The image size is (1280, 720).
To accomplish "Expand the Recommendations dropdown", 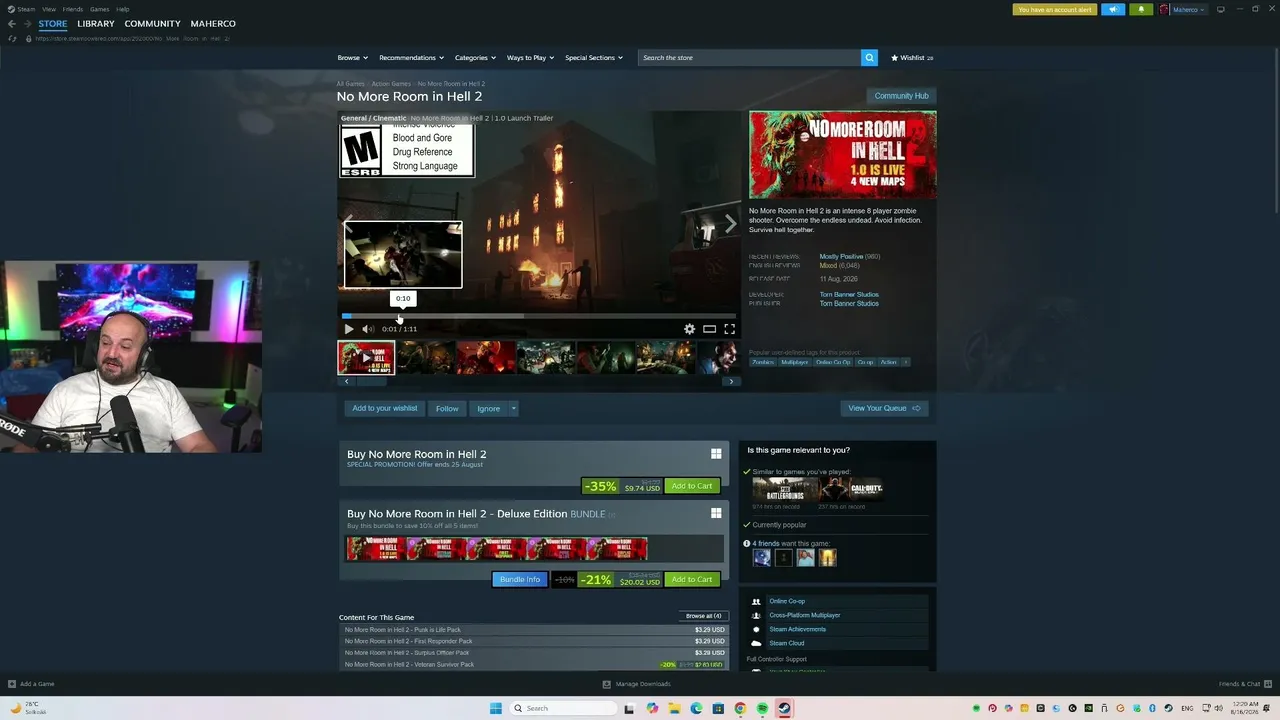I will click(x=411, y=58).
